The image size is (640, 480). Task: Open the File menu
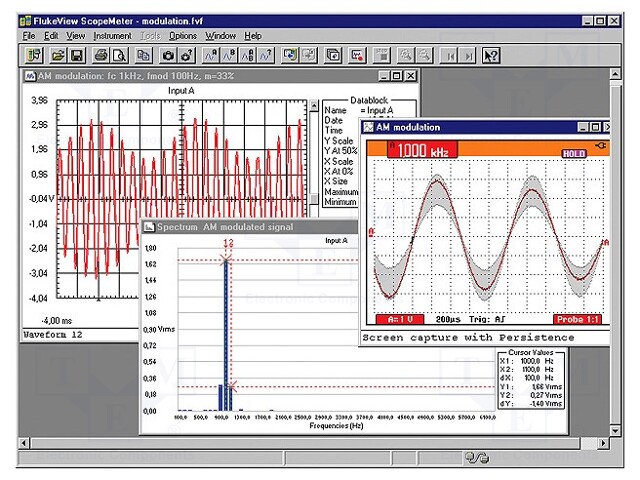coord(29,35)
